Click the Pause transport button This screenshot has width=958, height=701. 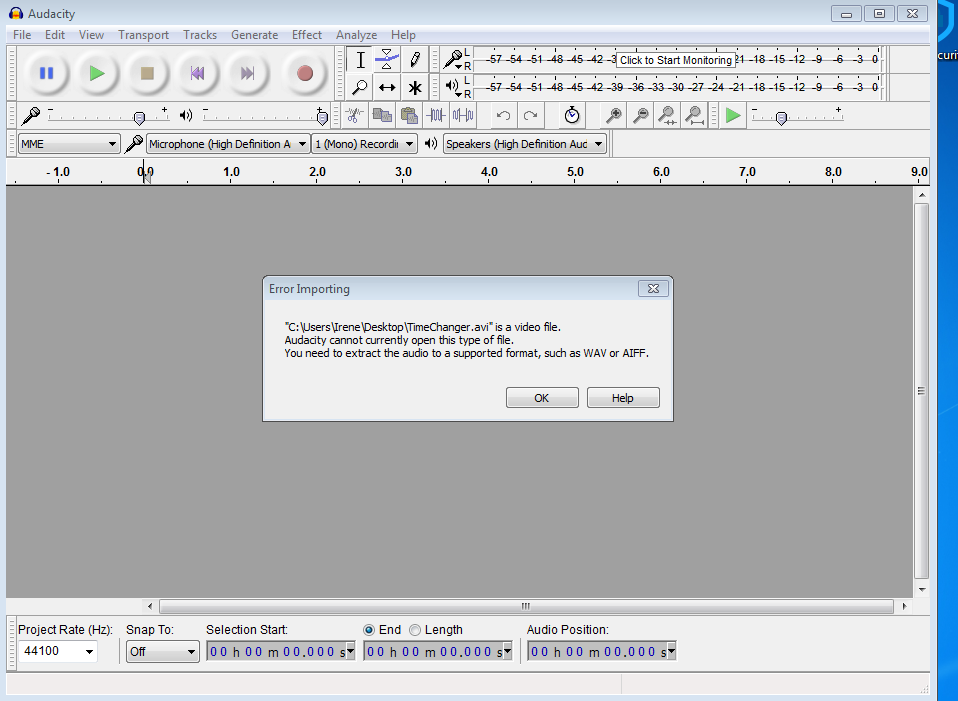(x=46, y=73)
